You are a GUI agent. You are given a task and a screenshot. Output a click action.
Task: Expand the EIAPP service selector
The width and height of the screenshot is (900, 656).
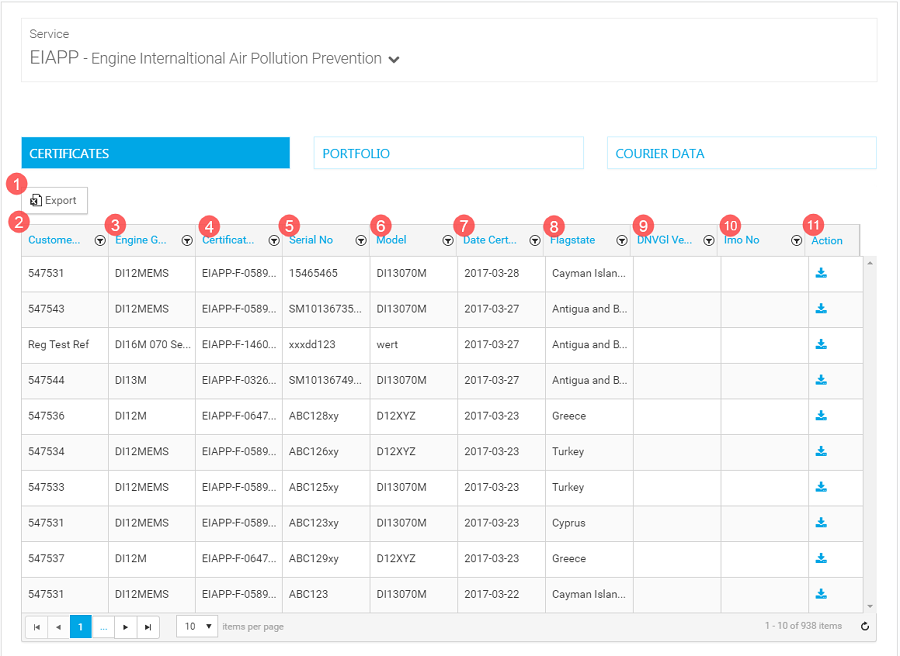point(394,60)
